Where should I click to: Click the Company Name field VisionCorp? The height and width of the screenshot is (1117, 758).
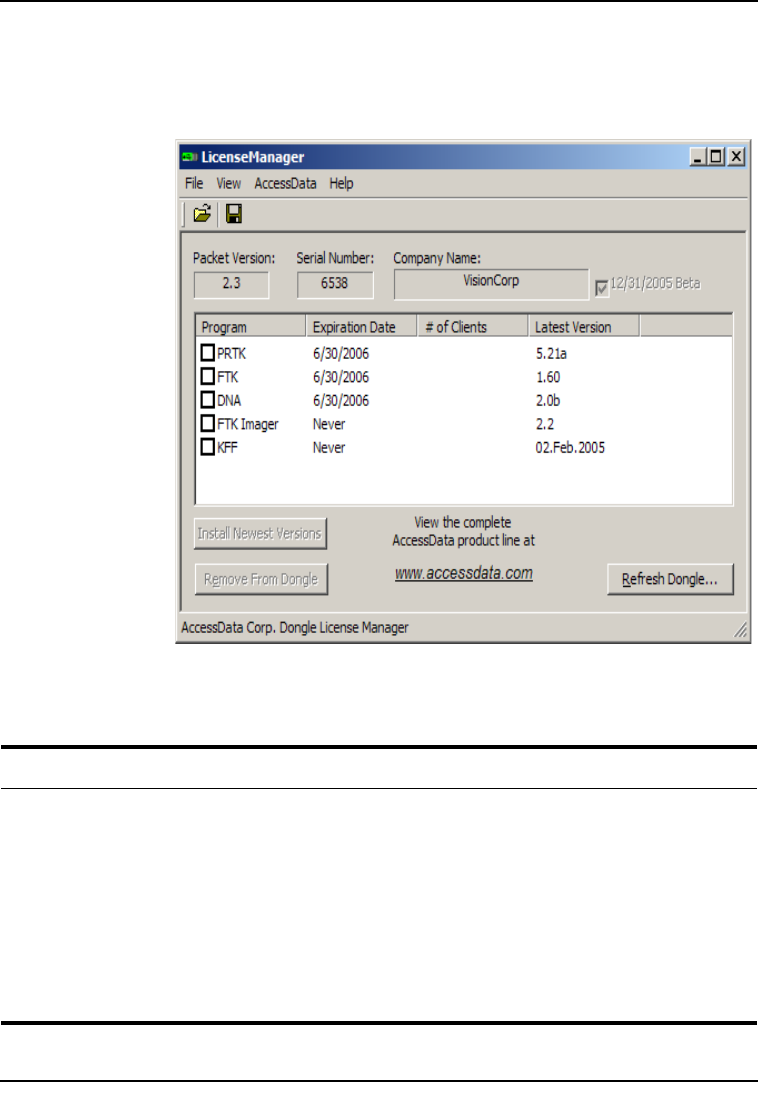point(492,284)
